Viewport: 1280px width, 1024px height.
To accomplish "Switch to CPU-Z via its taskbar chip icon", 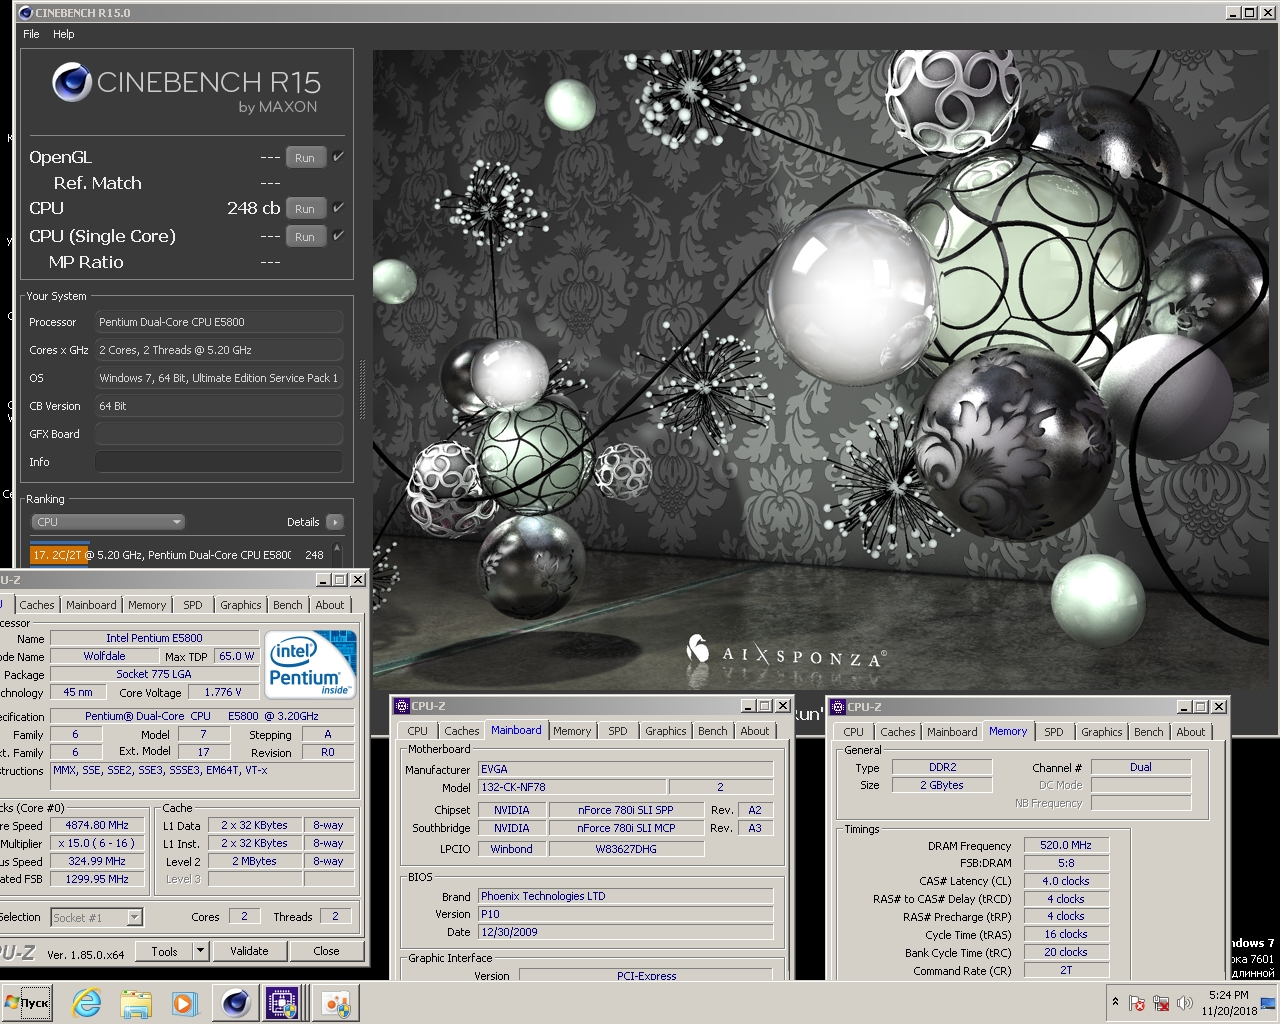I will [x=283, y=1003].
